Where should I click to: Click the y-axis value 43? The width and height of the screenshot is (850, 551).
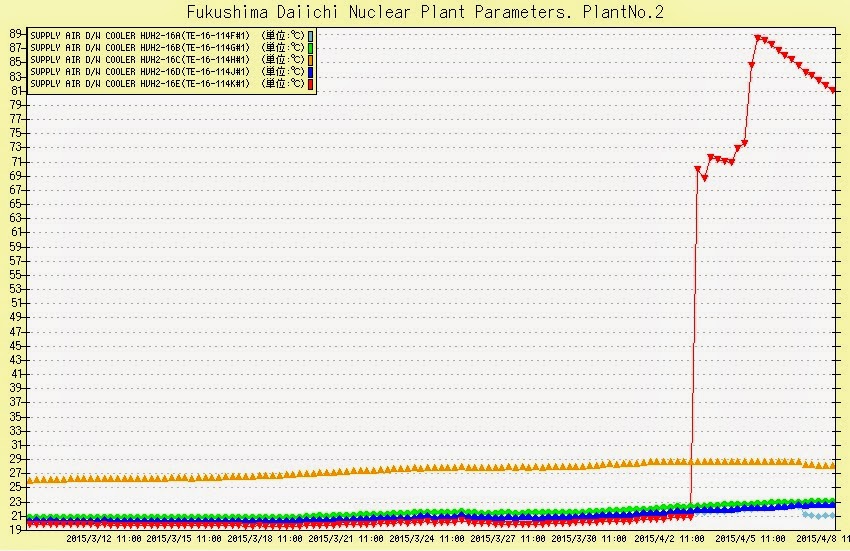15,360
